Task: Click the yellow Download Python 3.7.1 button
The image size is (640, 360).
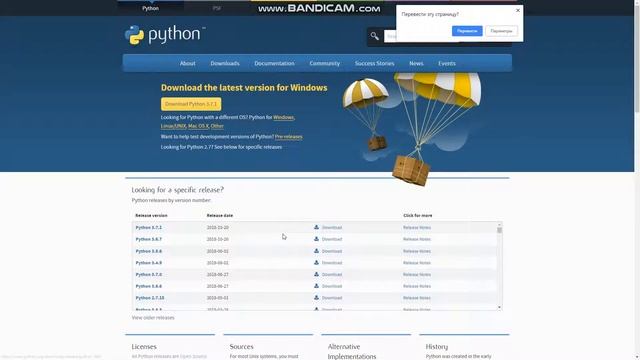Action: coord(191,104)
